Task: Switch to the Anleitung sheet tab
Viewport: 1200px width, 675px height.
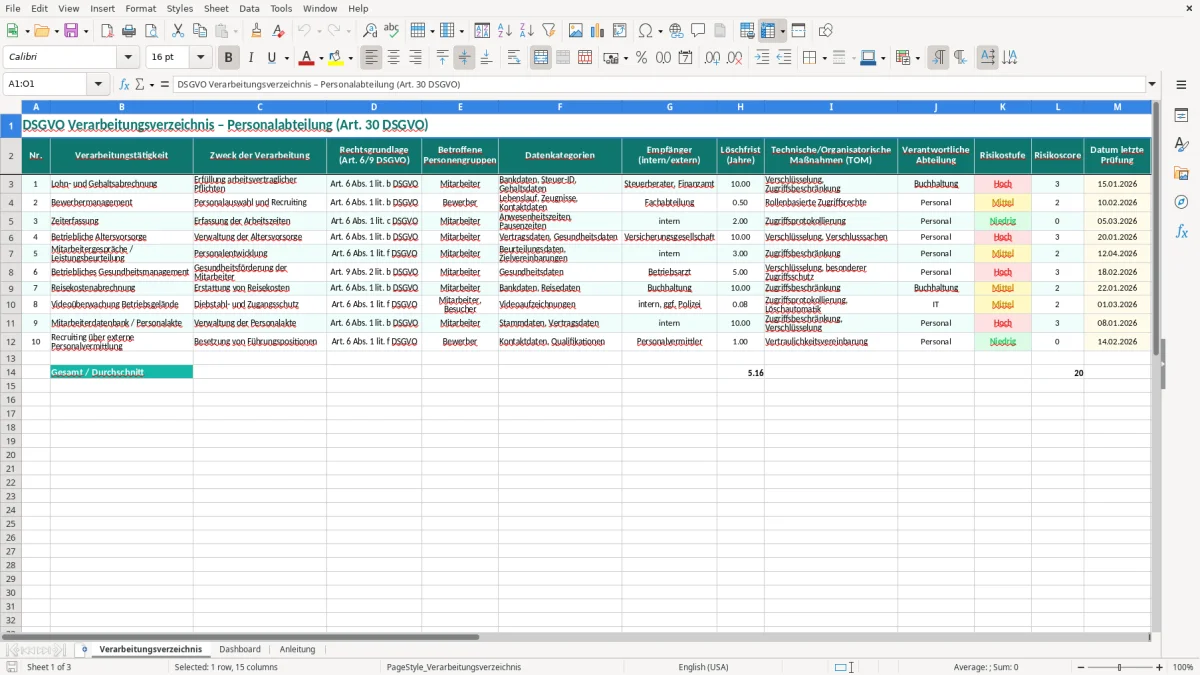Action: [x=297, y=649]
